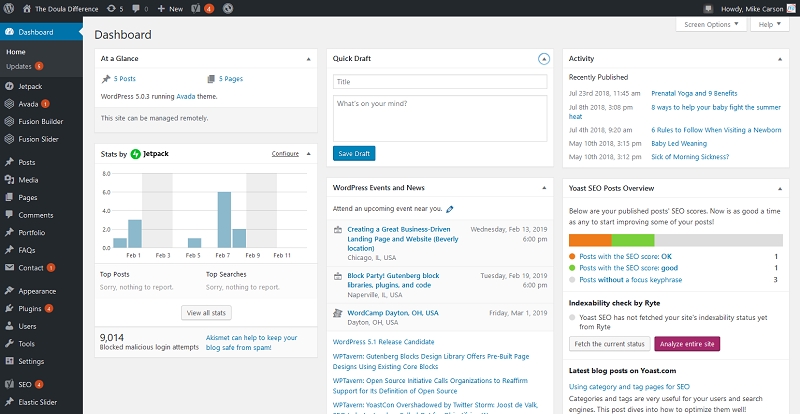
Task: Click the pencil icon to edit event location
Action: tap(450, 209)
